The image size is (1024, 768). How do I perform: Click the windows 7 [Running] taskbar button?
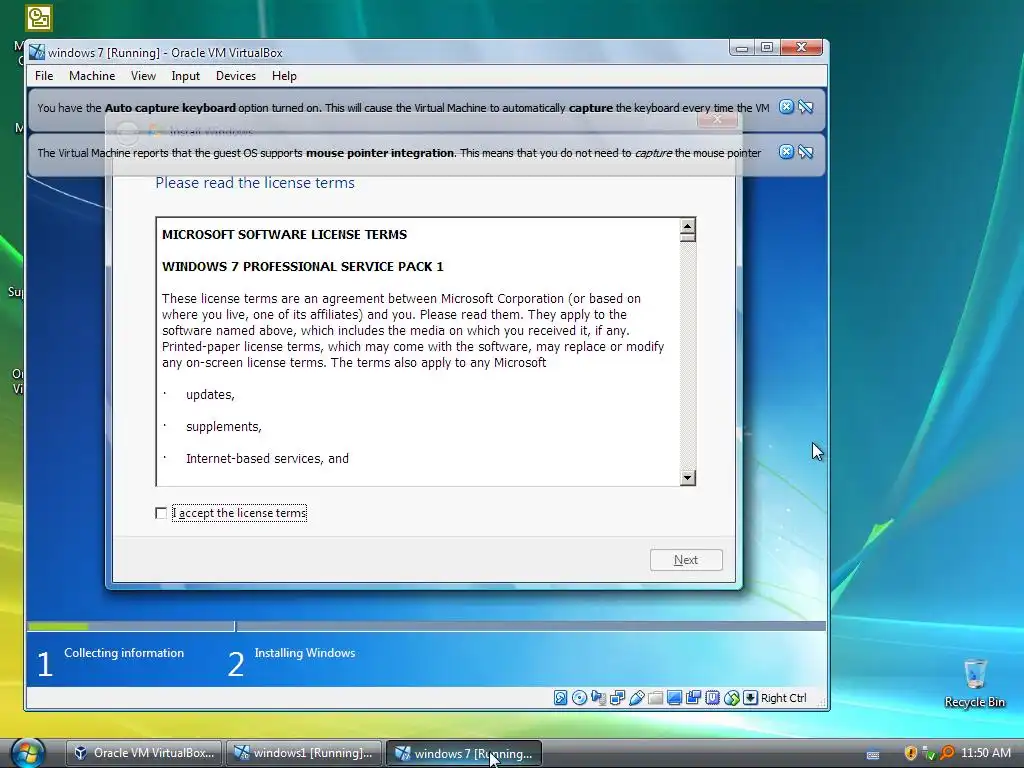point(464,753)
